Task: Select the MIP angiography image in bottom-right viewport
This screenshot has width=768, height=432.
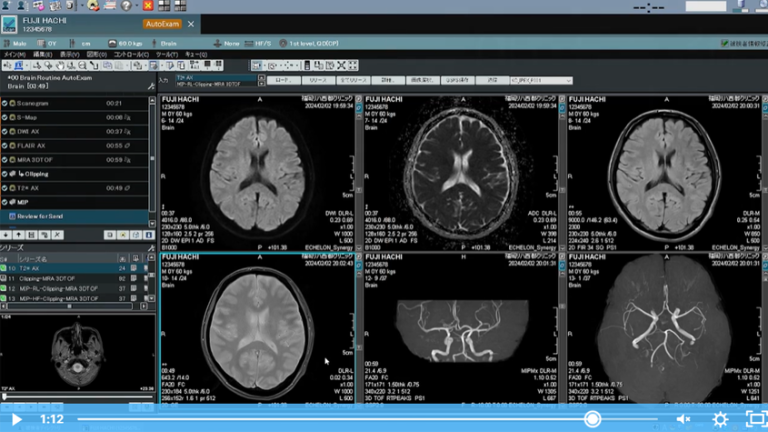Action: click(664, 330)
